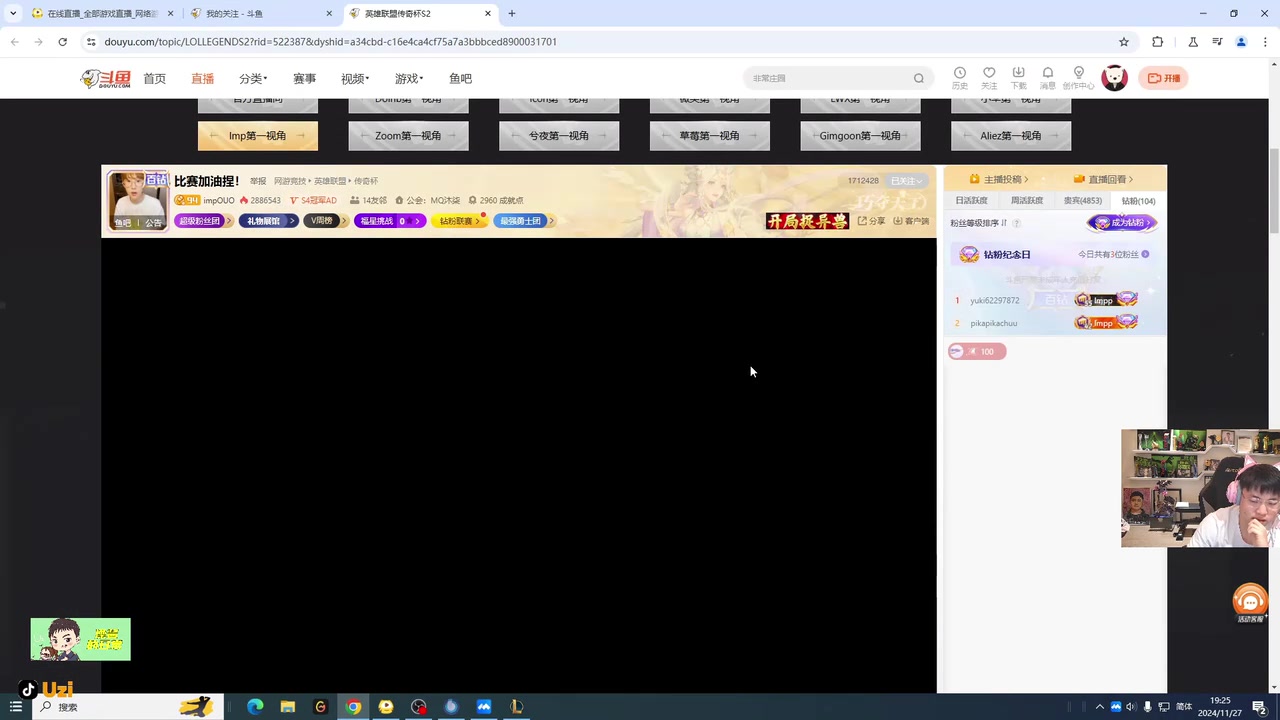This screenshot has width=1280, height=720.
Task: Click the 分享 share icon
Action: point(871,221)
